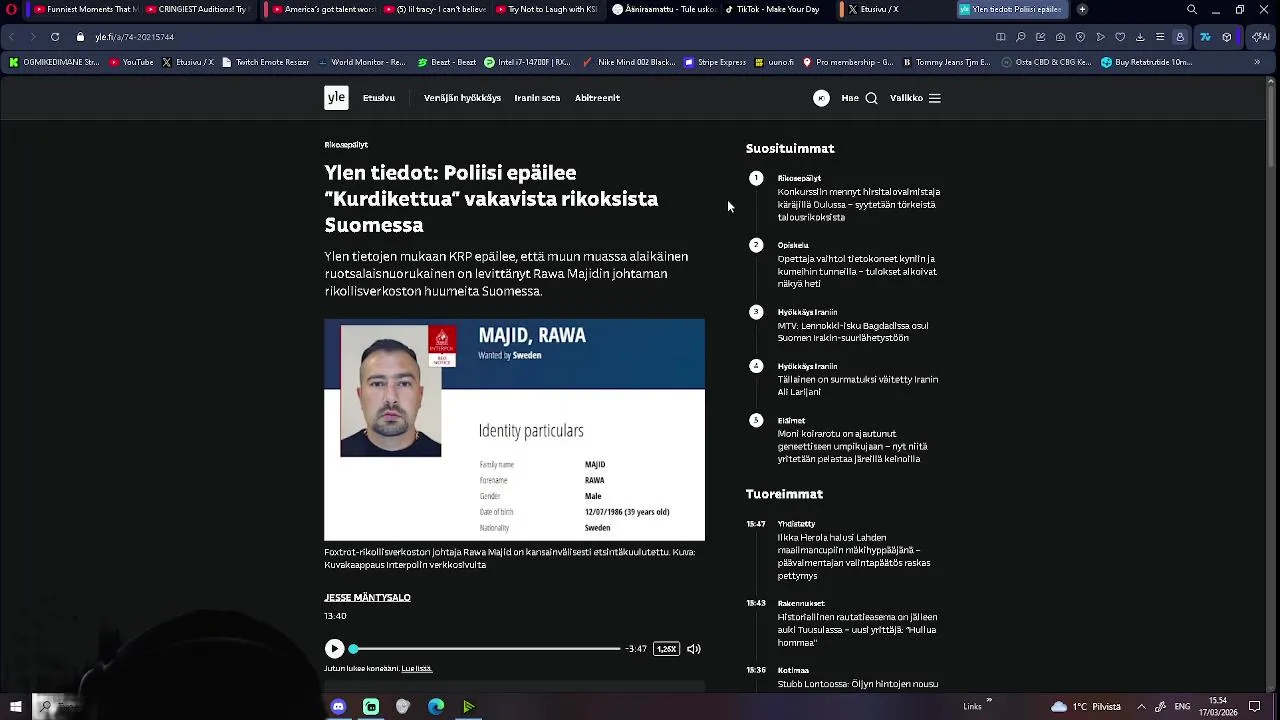Open Windows notification center
Image resolution: width=1280 pixels, height=720 pixels.
coord(1254,706)
